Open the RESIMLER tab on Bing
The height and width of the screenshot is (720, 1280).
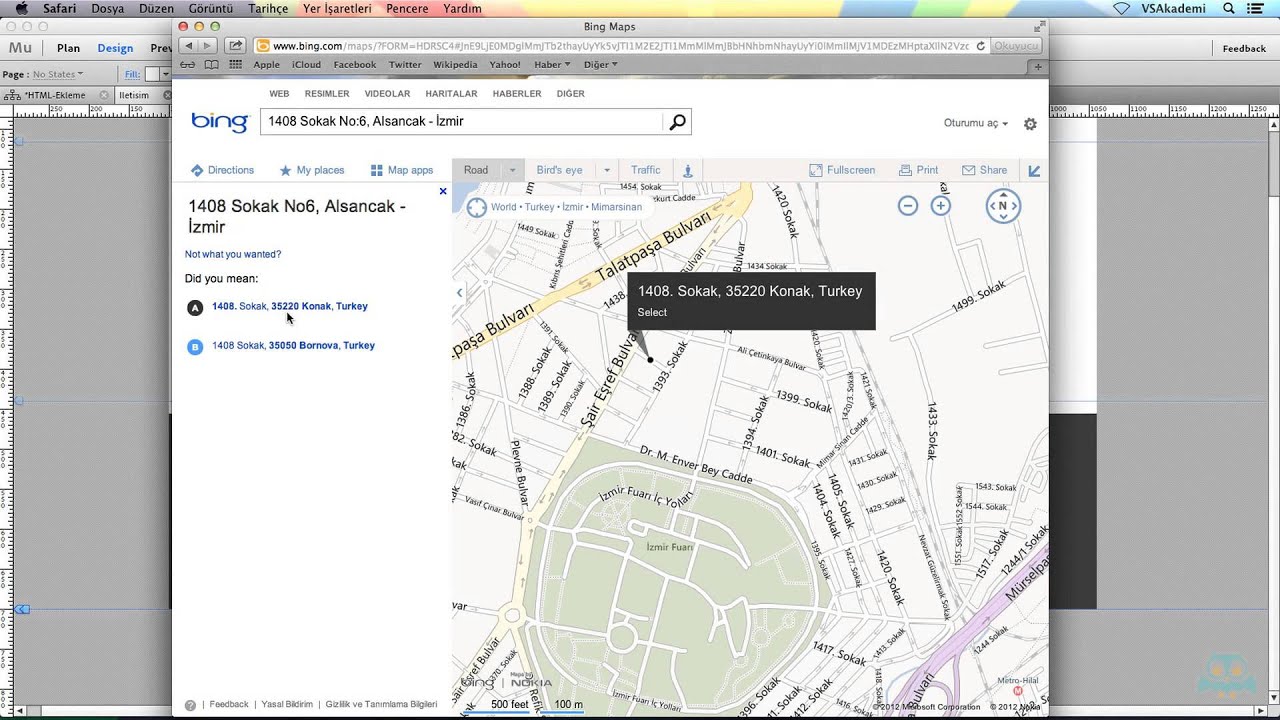tap(327, 94)
